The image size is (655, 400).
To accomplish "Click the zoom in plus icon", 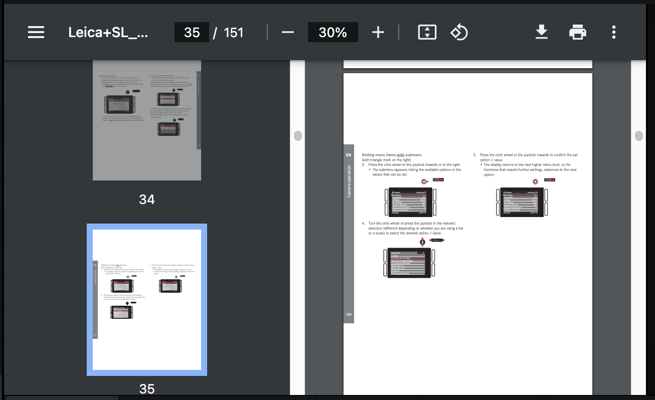I will tap(378, 32).
